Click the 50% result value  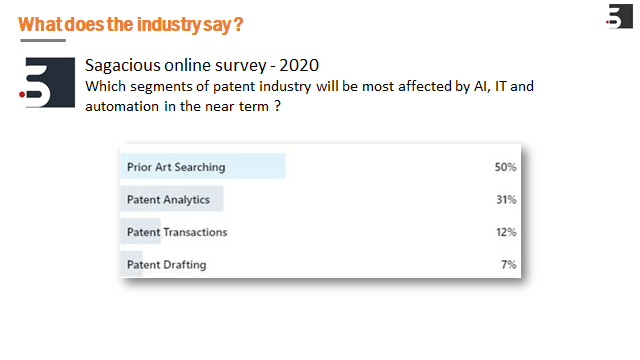click(x=505, y=167)
